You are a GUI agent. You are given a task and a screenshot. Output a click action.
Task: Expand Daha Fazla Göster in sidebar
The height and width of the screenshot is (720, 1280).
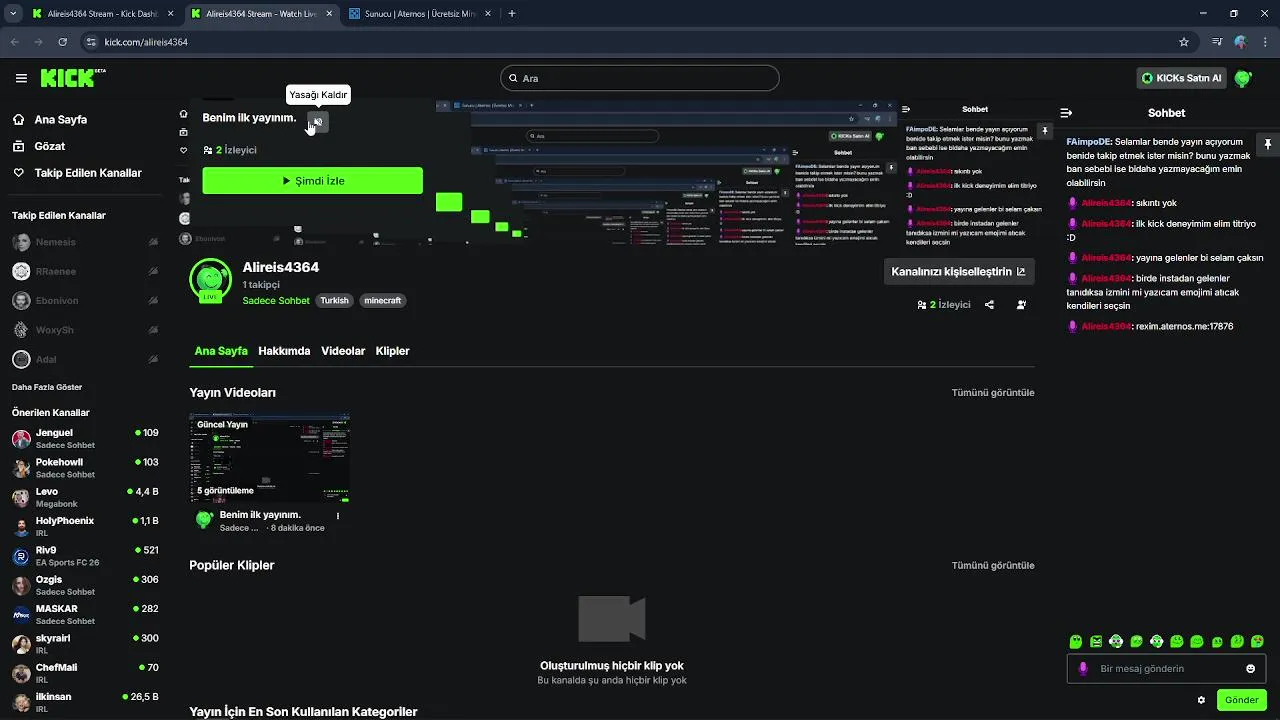[x=47, y=387]
